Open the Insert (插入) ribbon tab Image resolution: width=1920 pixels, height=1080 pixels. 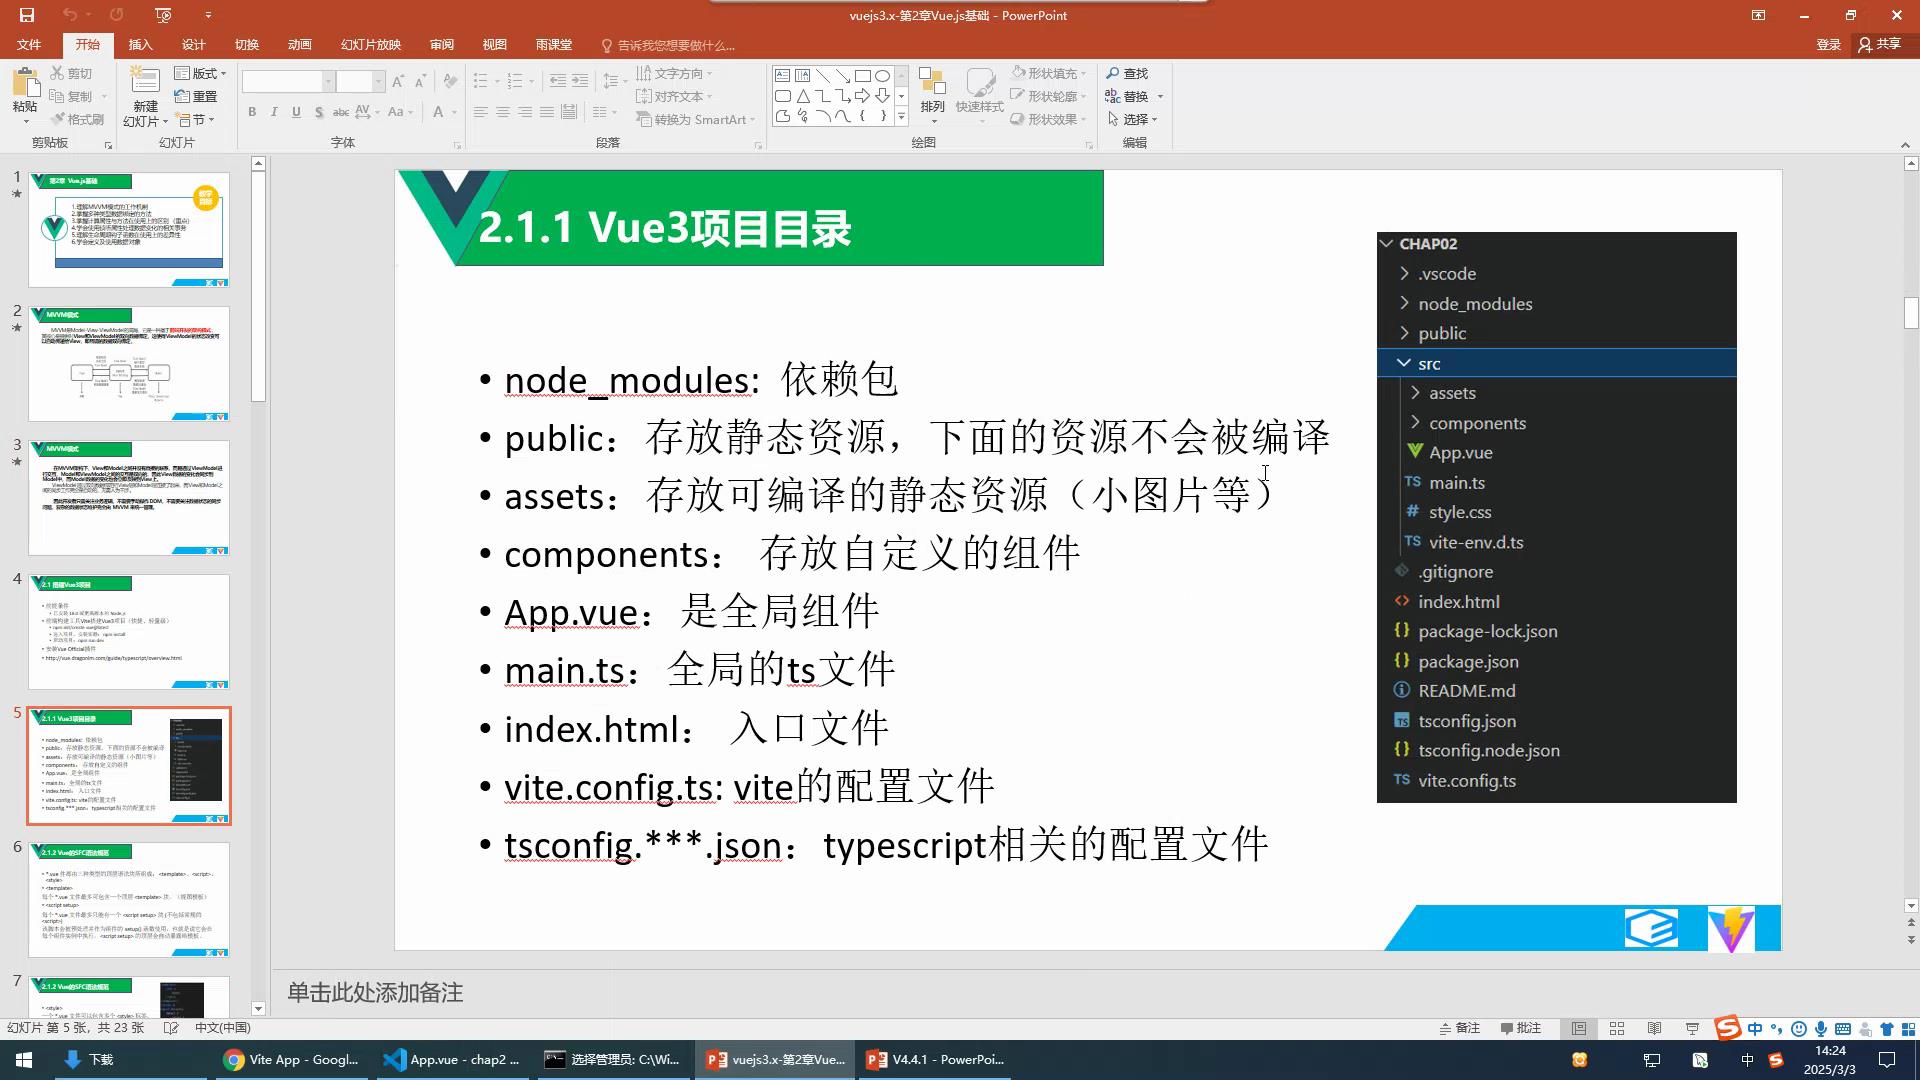[140, 45]
